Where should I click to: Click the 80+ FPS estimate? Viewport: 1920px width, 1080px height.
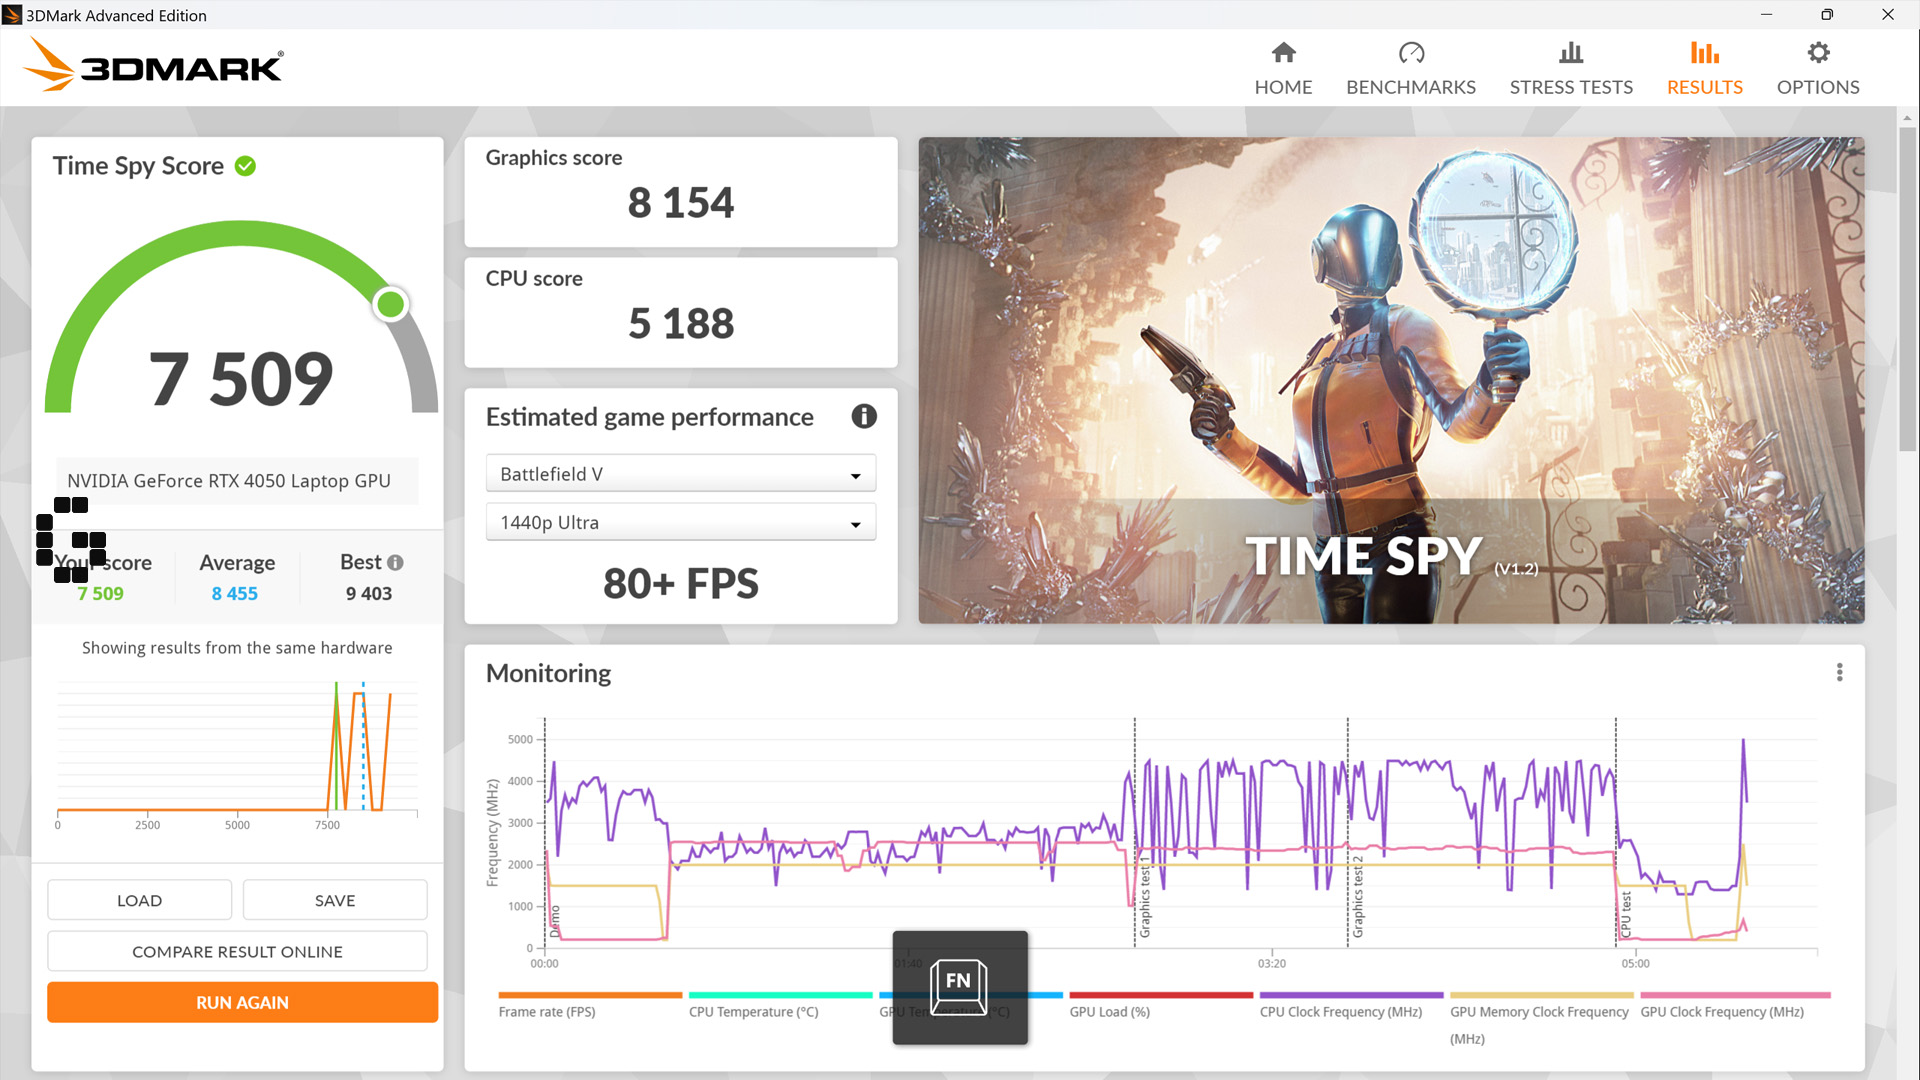pyautogui.click(x=680, y=584)
